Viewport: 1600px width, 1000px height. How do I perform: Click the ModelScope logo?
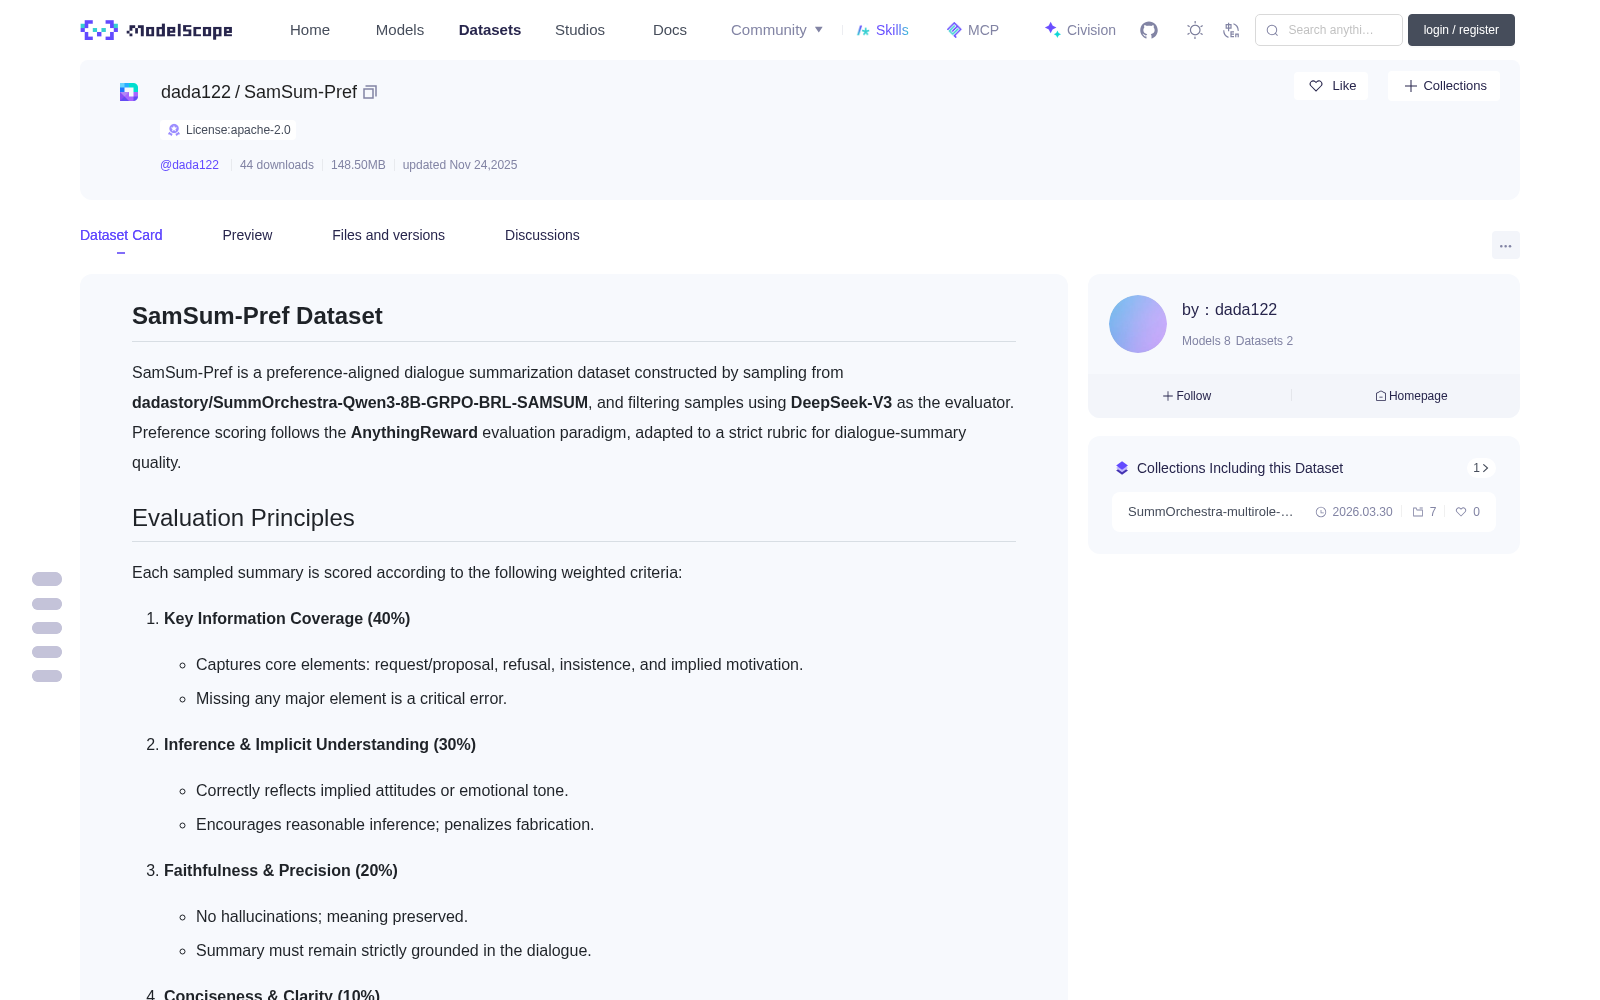click(156, 30)
